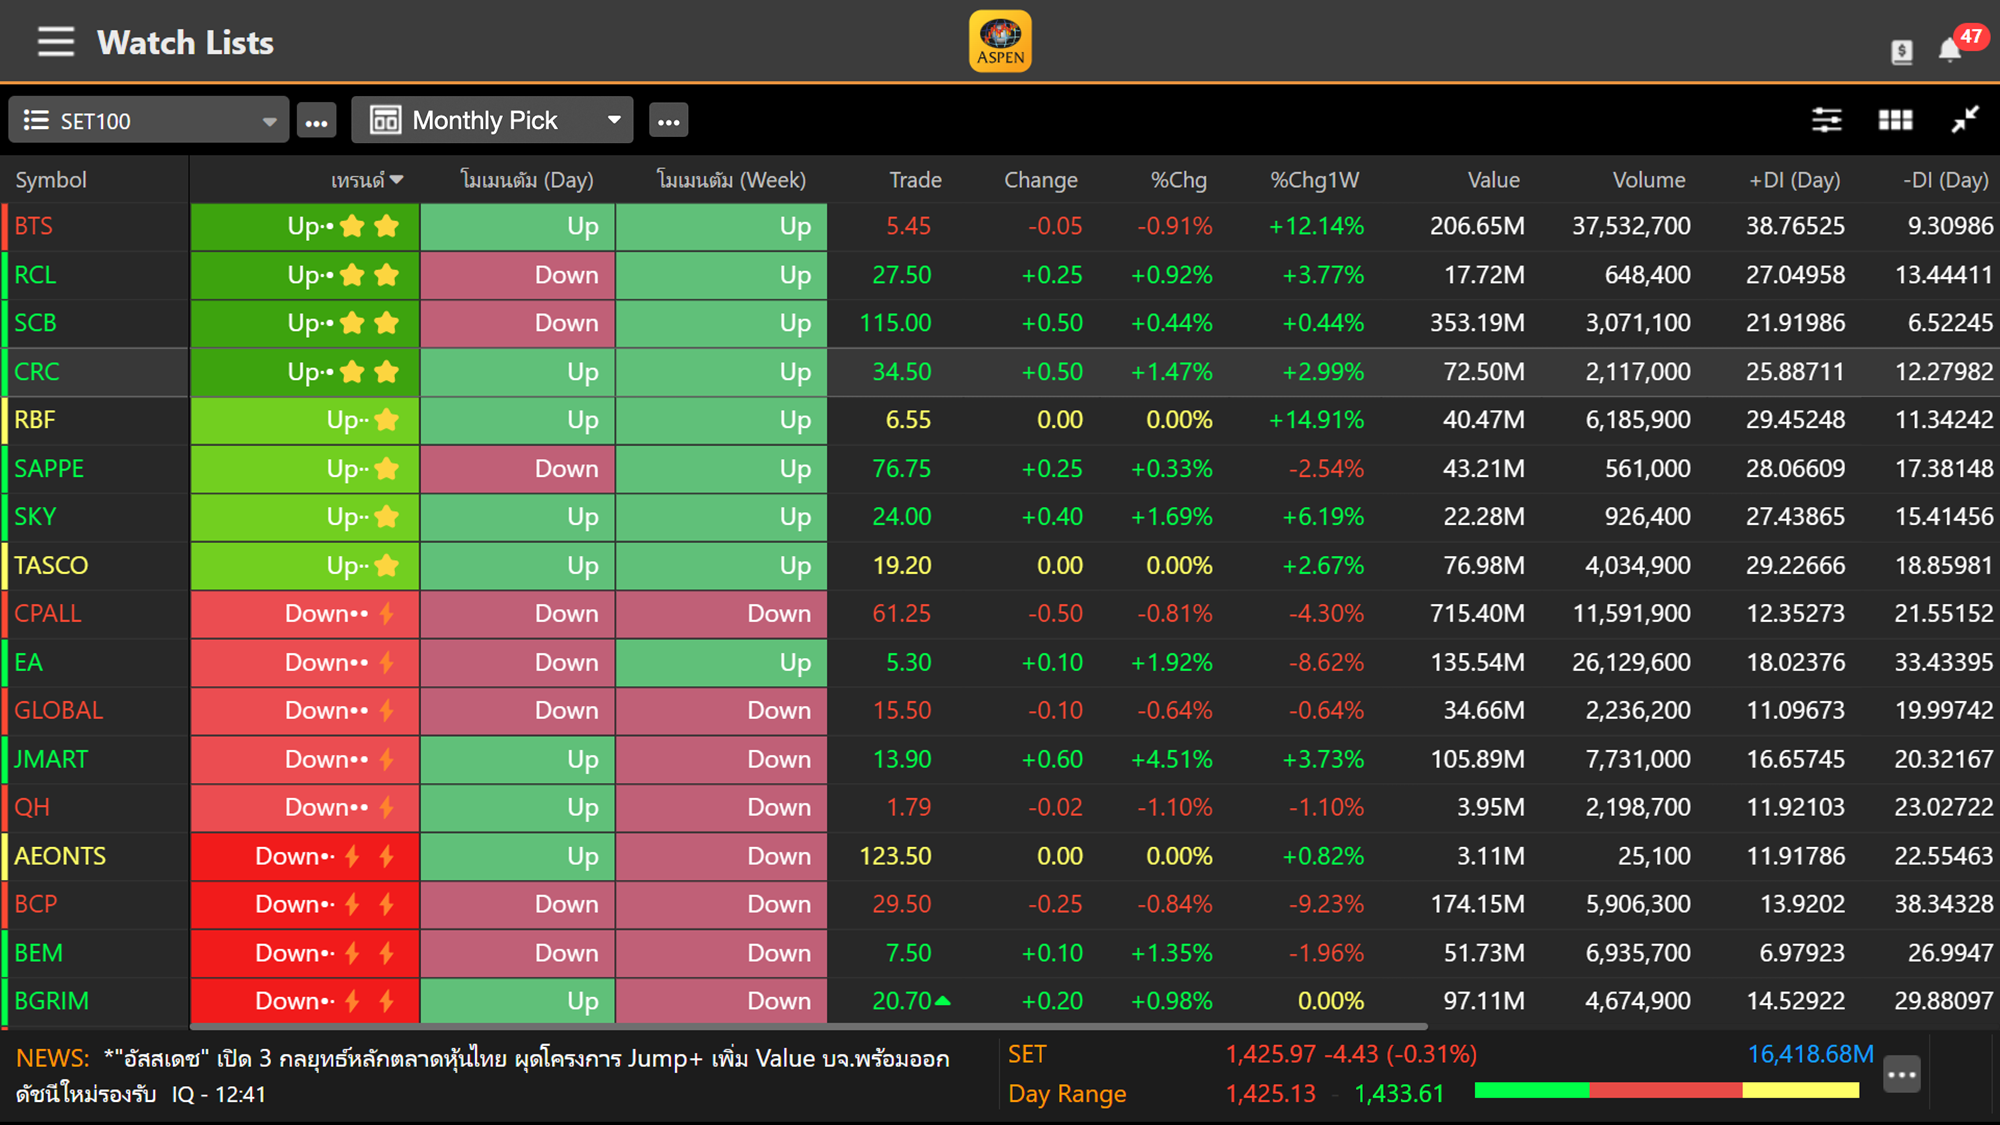Click BTS trade price 5.45

pyautogui.click(x=908, y=226)
